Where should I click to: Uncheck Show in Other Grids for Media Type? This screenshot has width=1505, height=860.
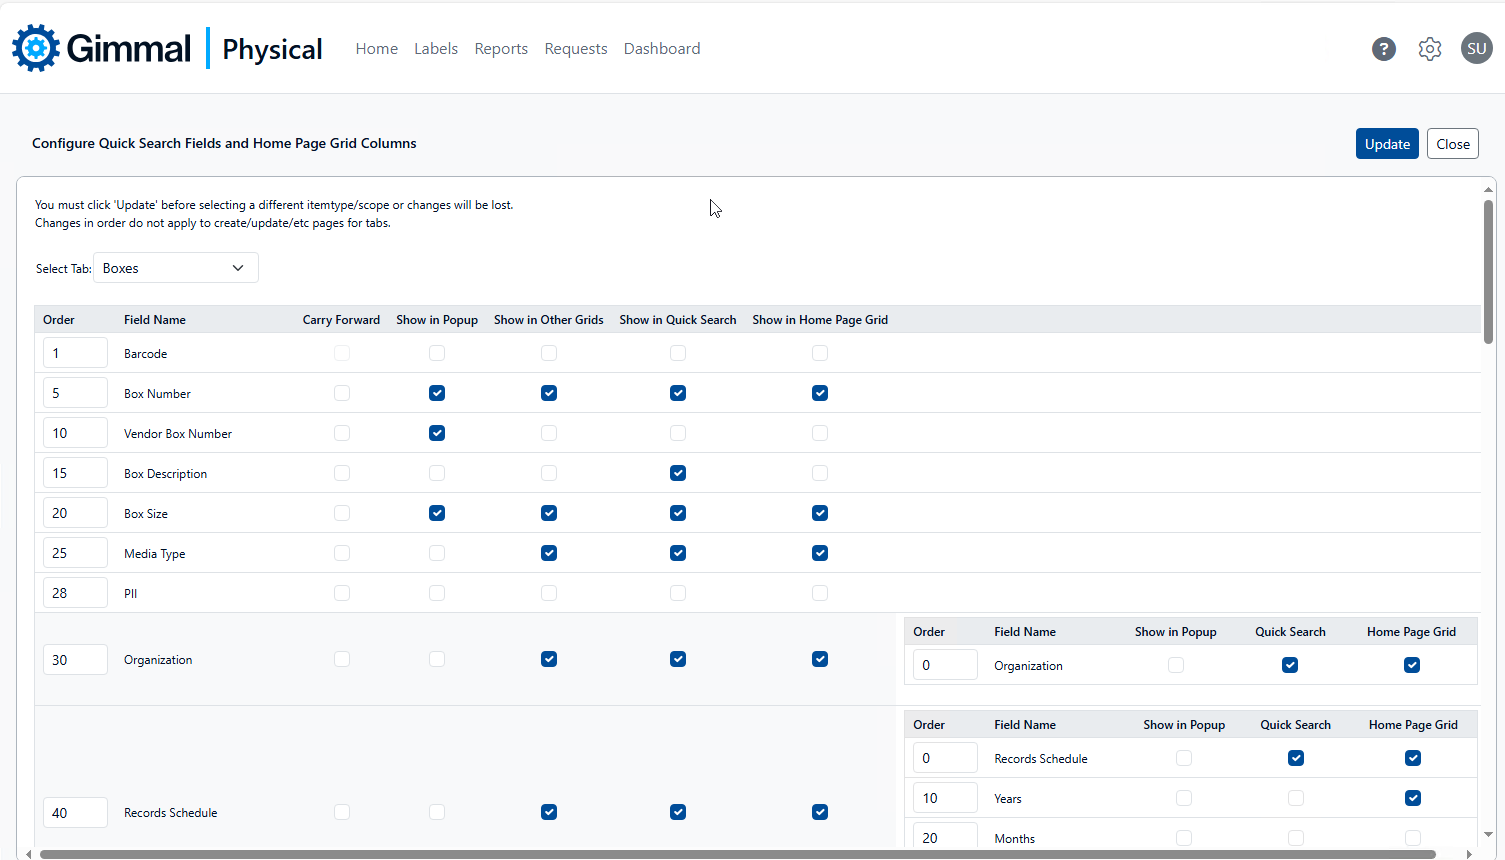(x=549, y=553)
